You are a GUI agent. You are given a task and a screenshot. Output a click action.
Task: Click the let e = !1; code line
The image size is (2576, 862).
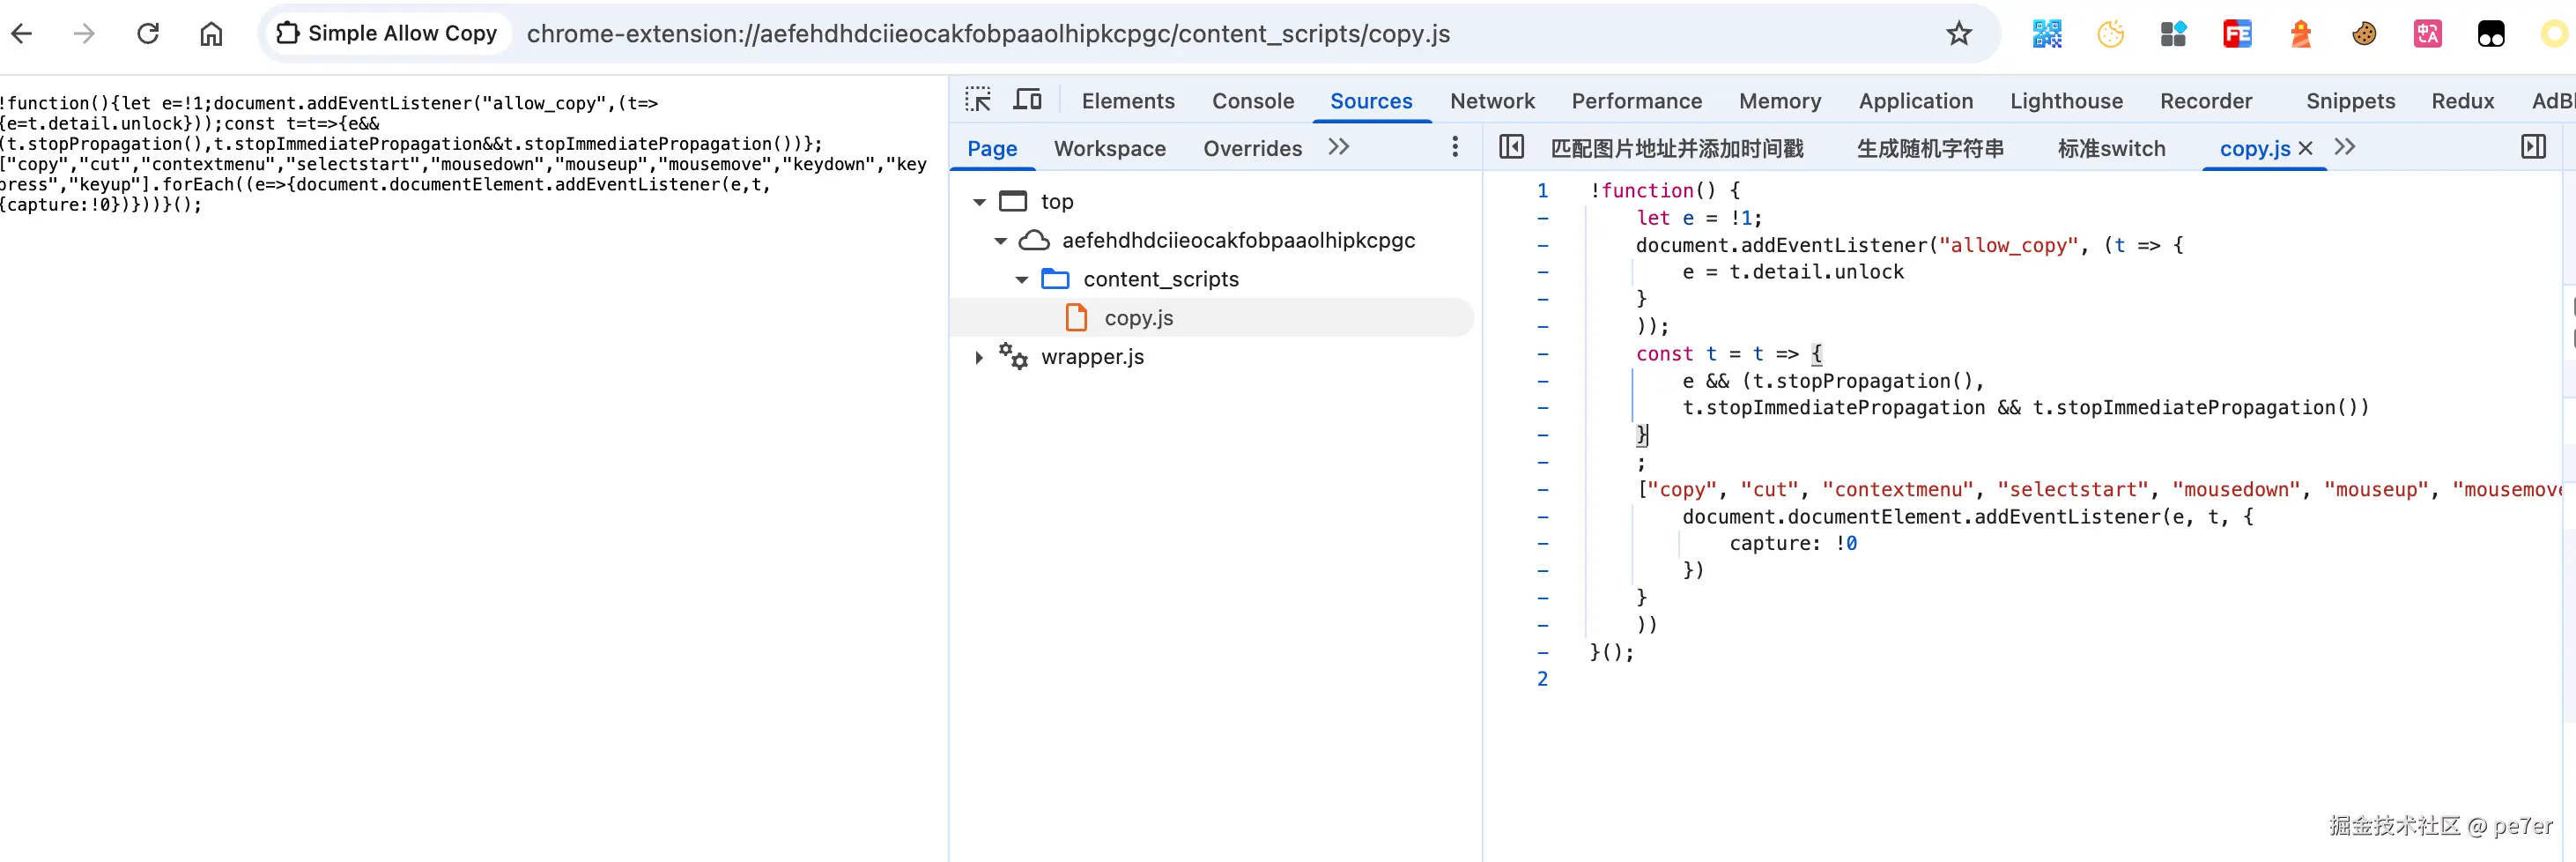point(1699,218)
